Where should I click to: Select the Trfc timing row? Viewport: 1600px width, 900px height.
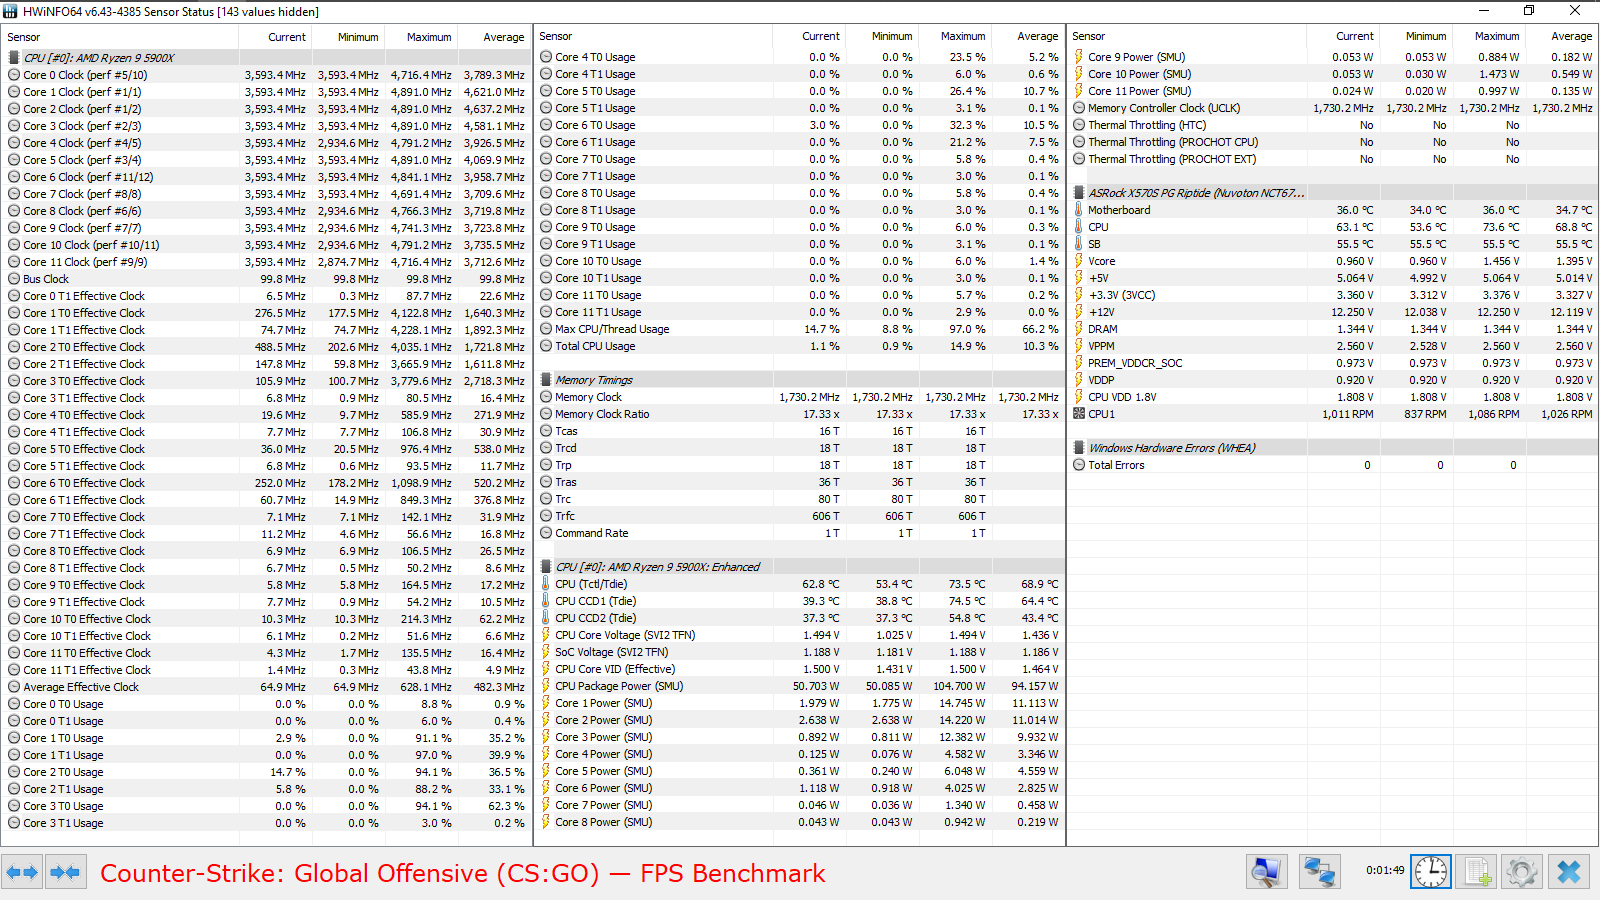click(799, 516)
